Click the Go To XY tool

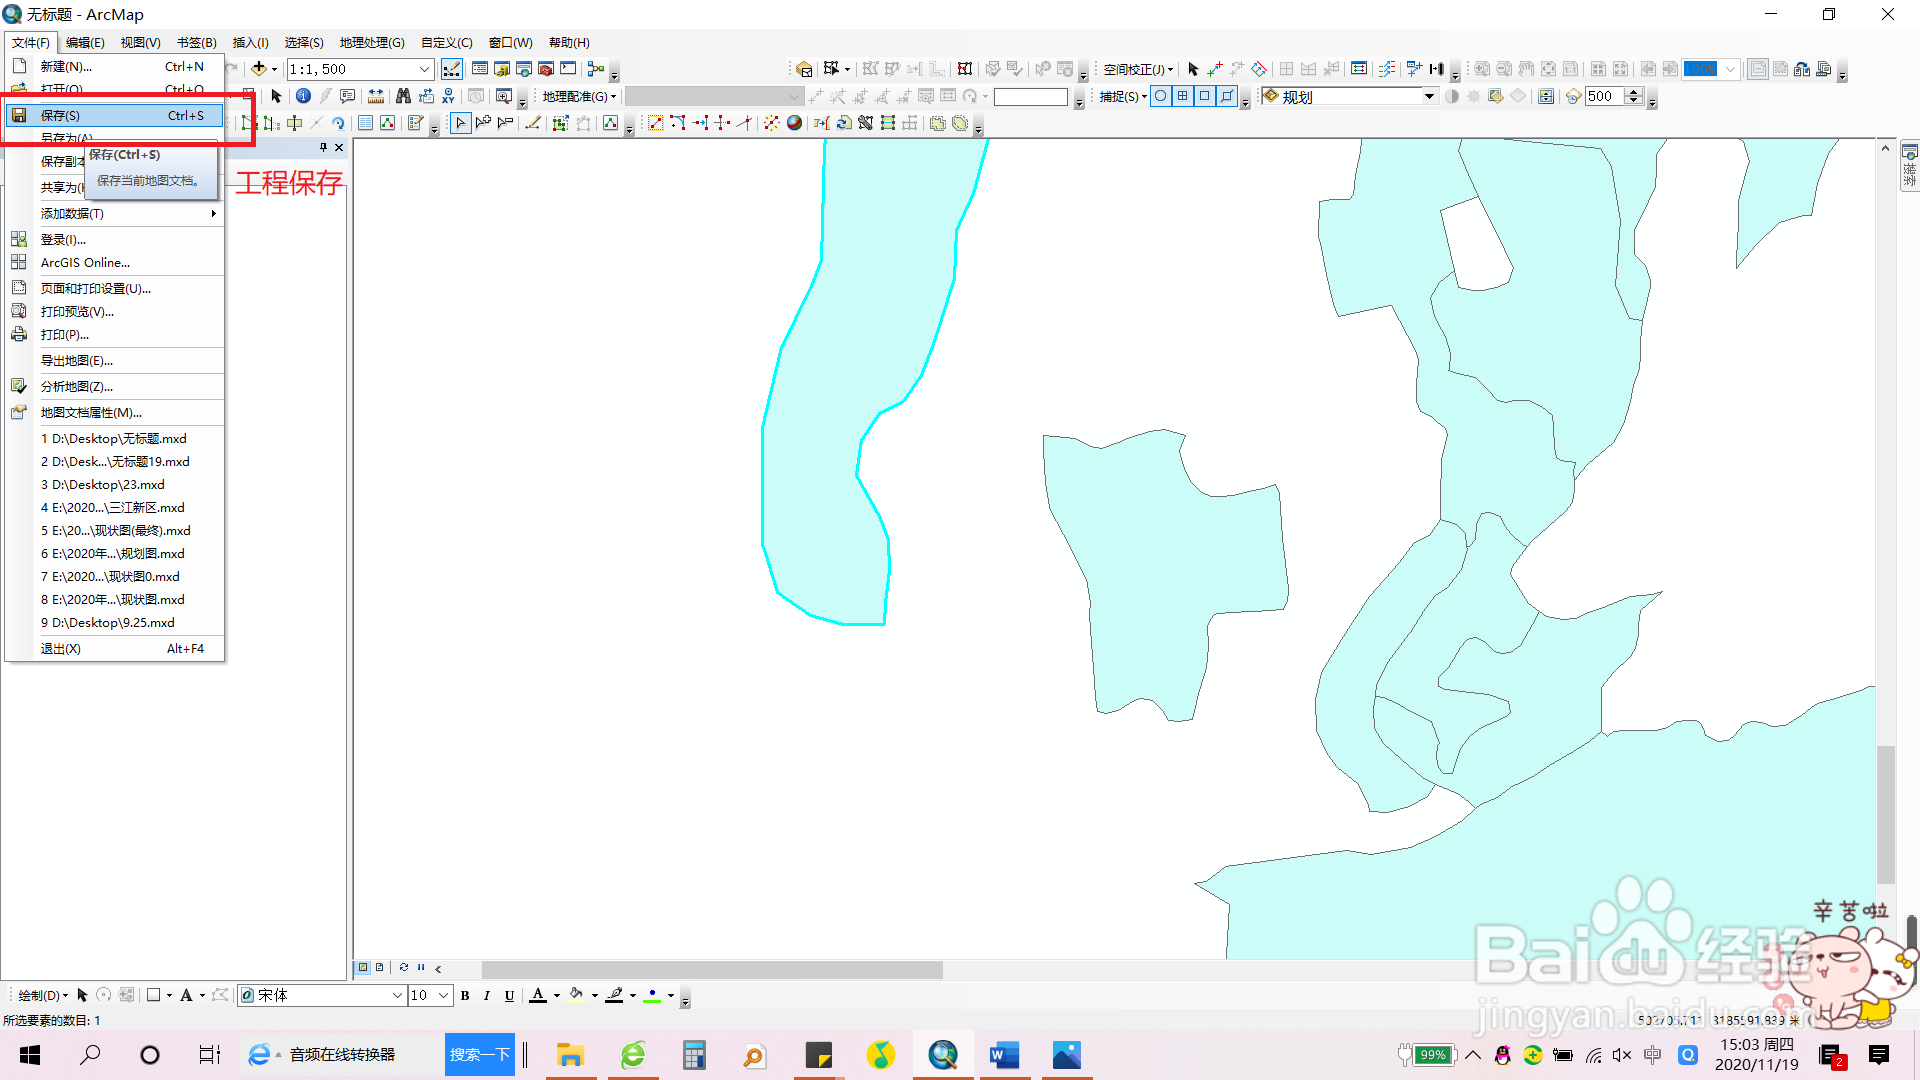point(448,96)
